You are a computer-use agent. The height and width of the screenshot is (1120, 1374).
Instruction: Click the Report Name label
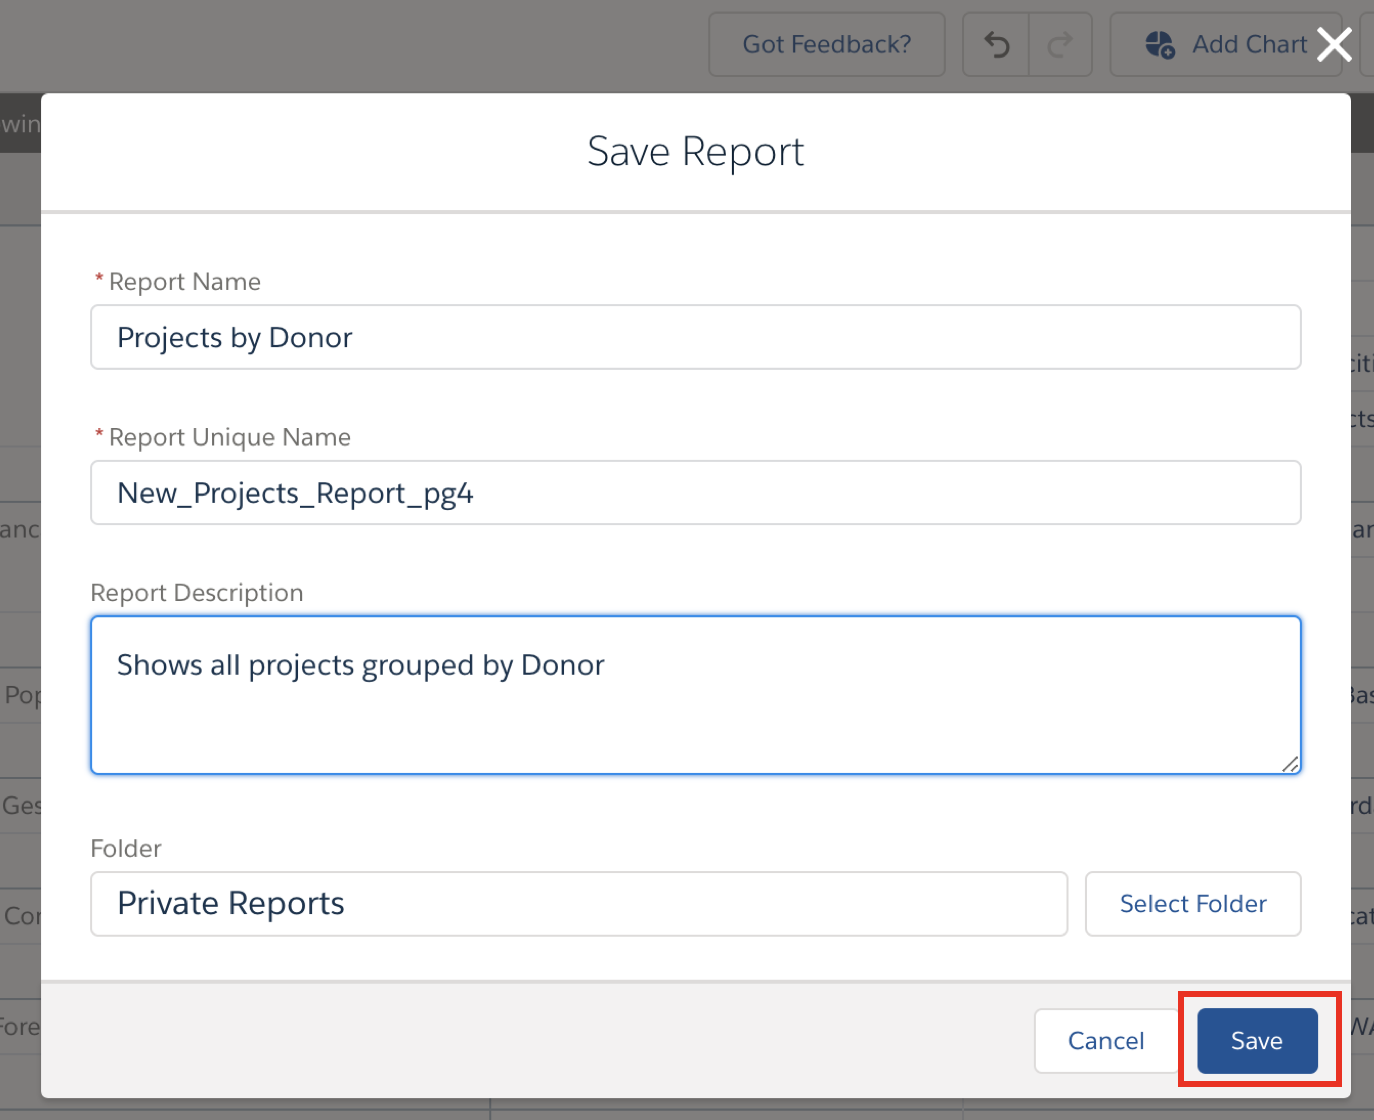tap(185, 282)
